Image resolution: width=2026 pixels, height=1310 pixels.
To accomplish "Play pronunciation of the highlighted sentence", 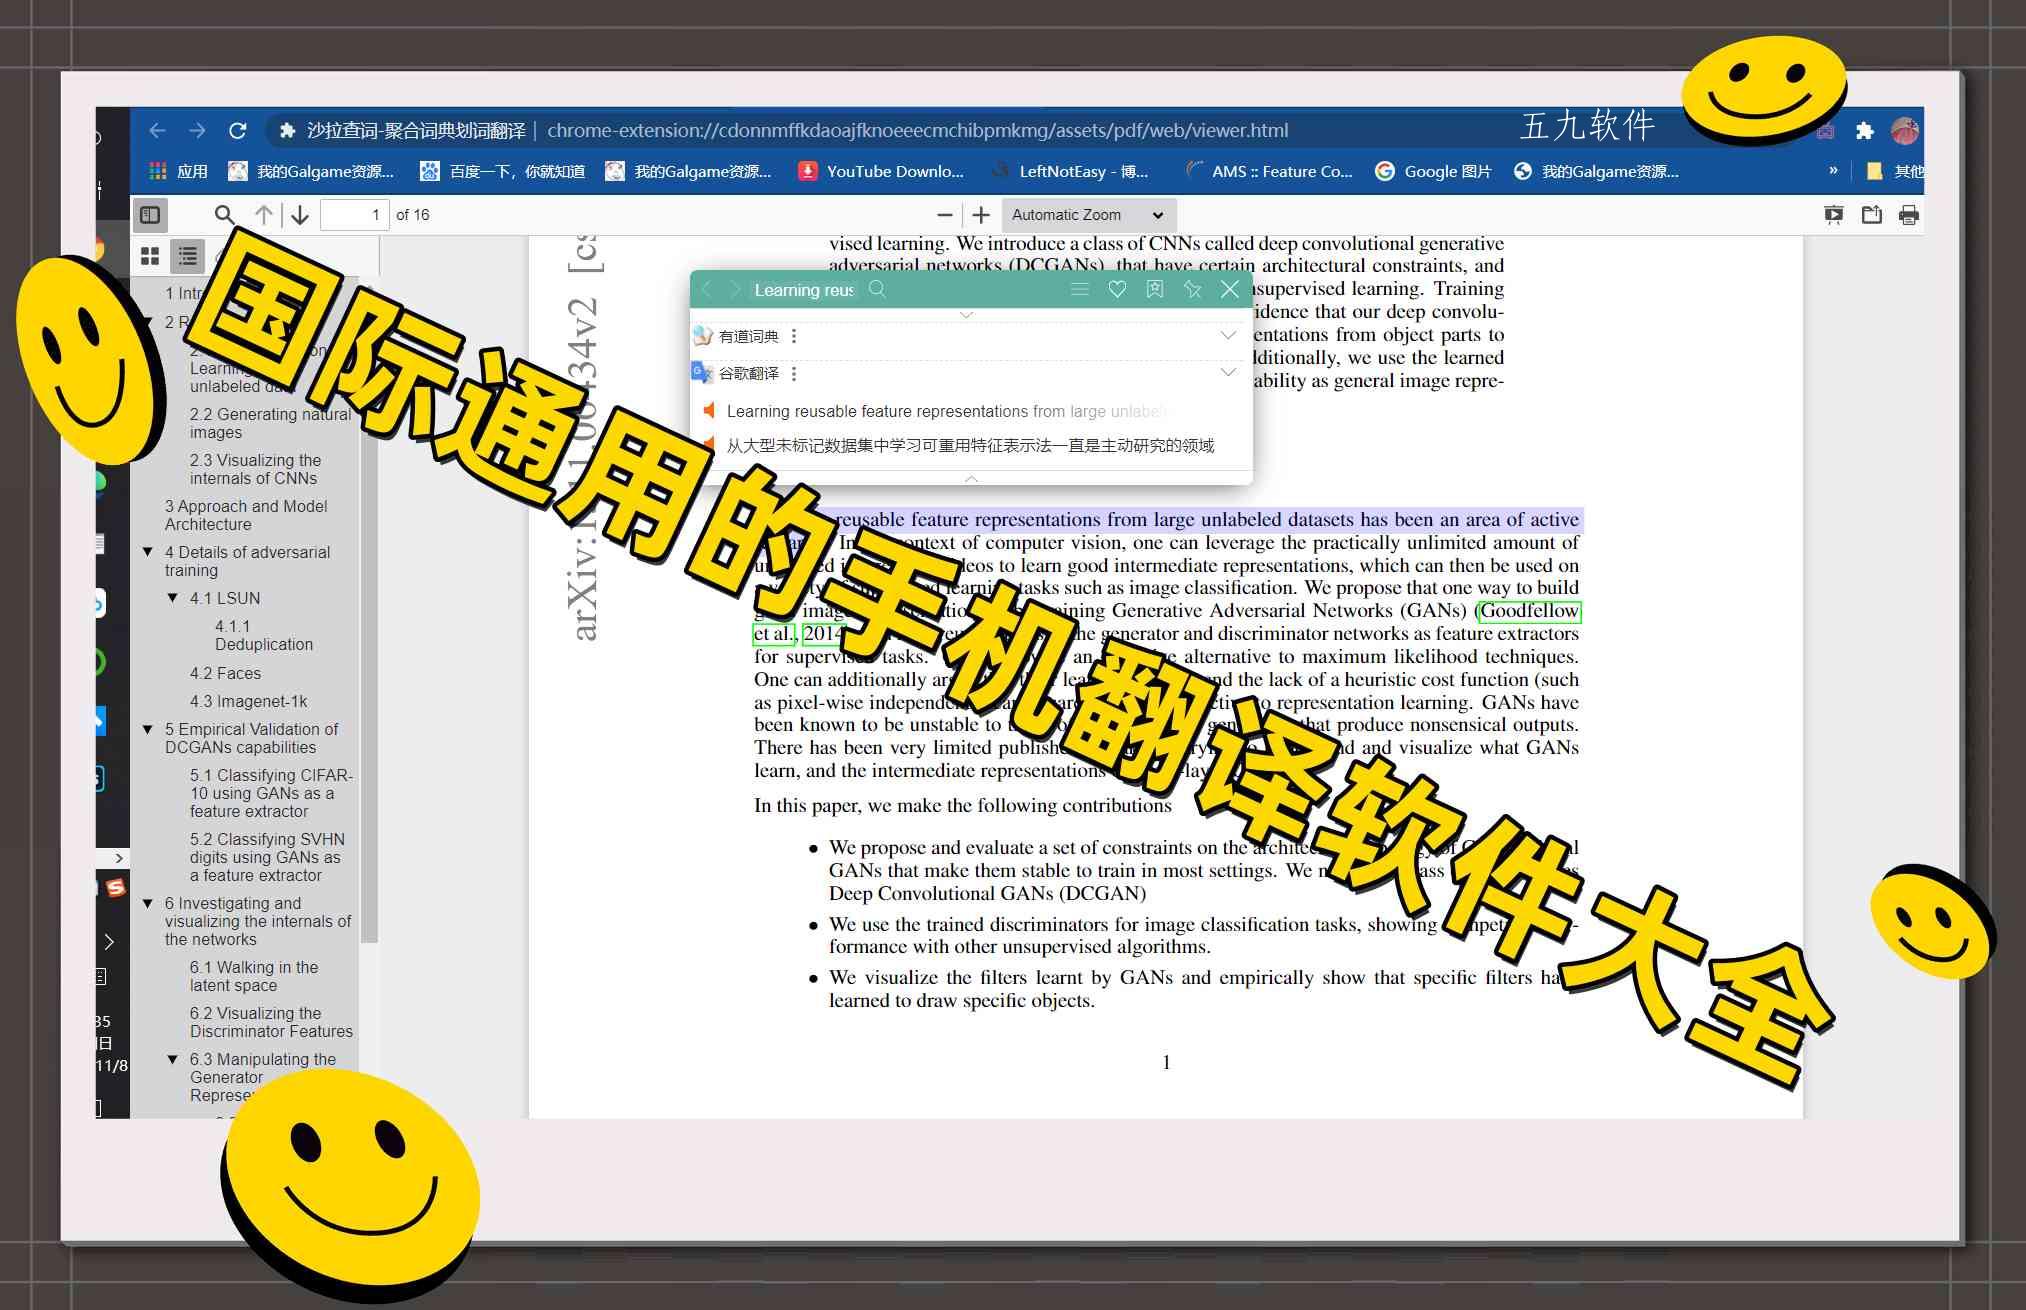I will tap(710, 411).
